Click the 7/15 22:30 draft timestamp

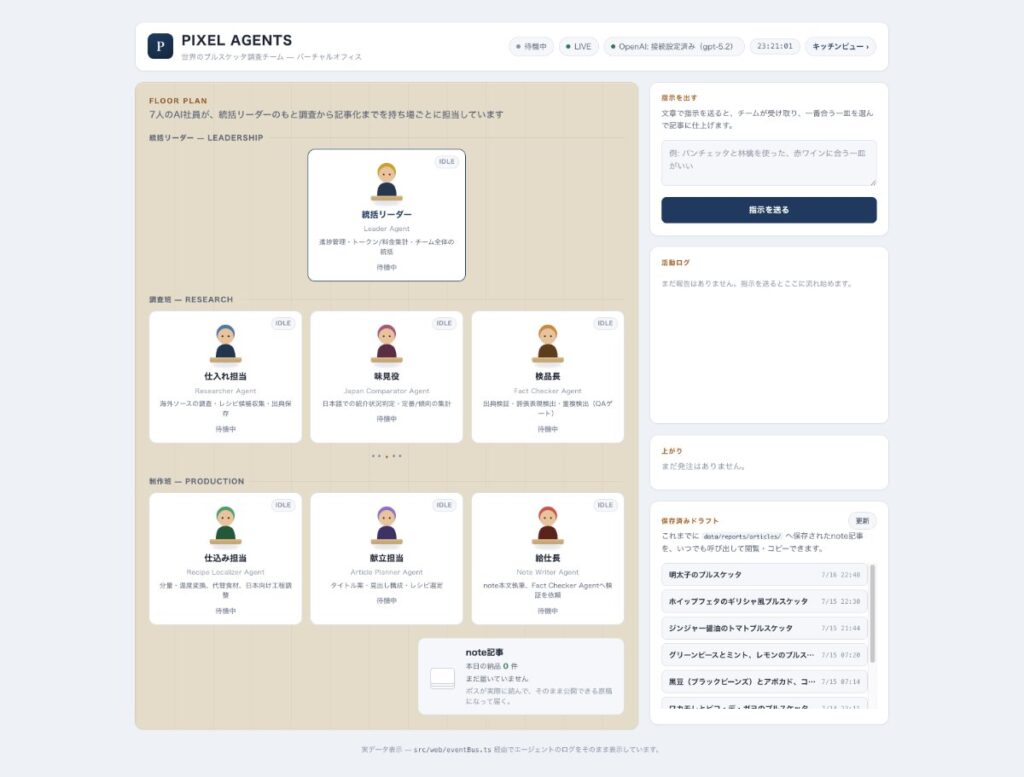(840, 602)
